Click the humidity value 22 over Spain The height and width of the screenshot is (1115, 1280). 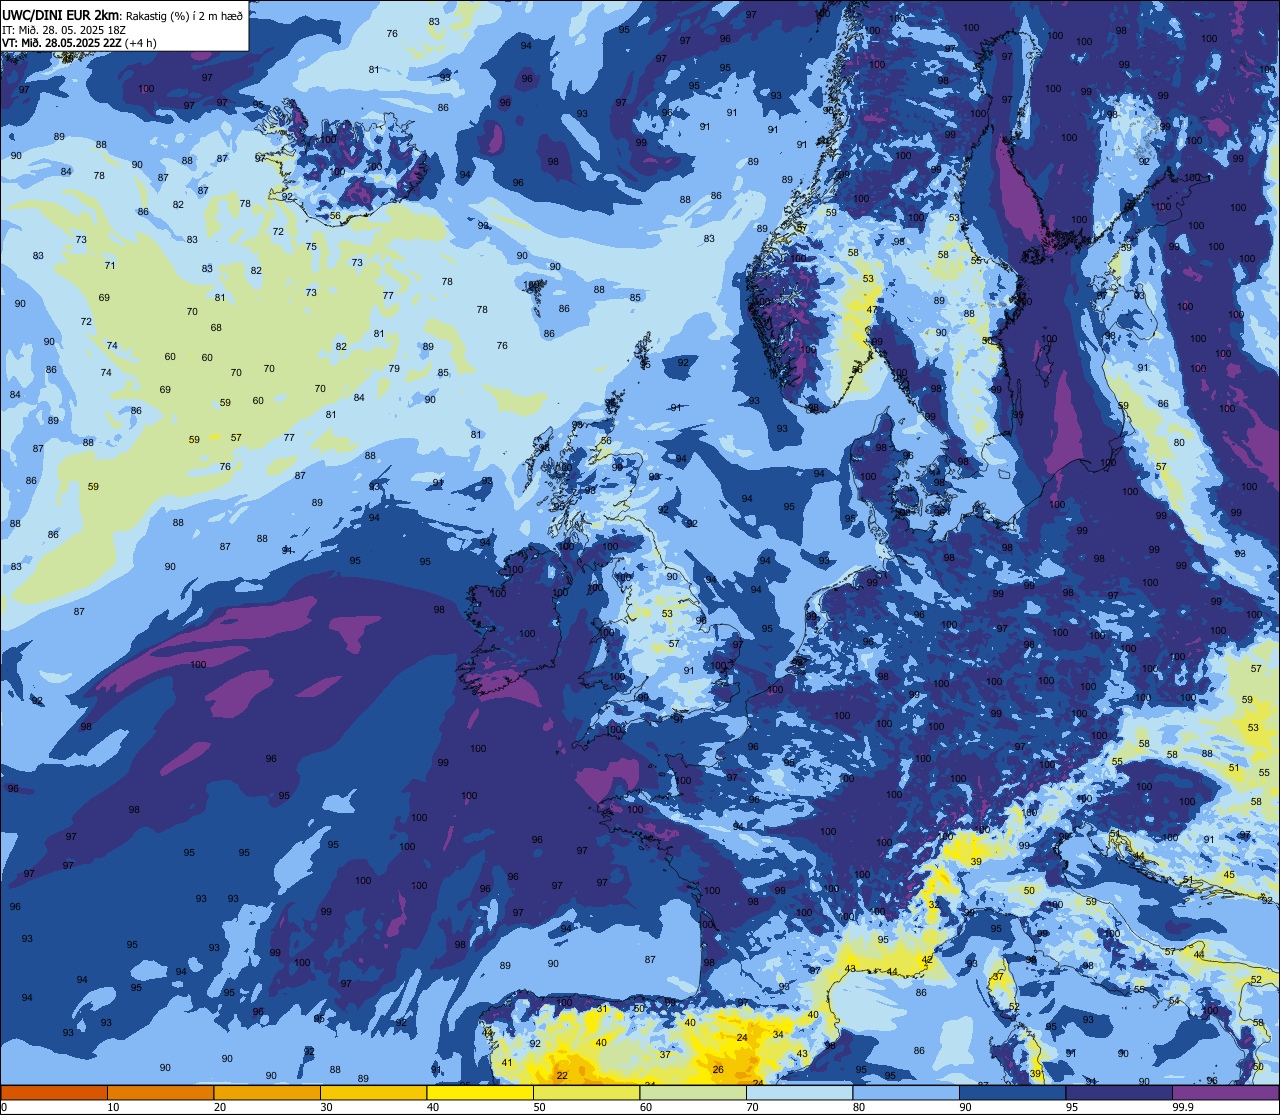point(562,1075)
